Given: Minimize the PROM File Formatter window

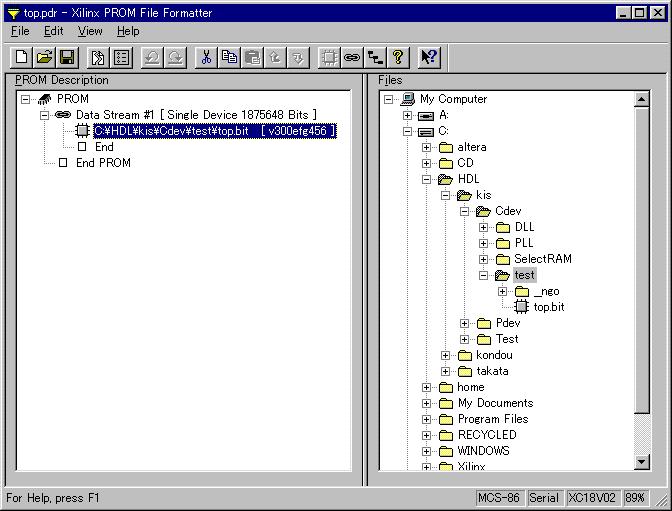Looking at the screenshot, I should [623, 13].
